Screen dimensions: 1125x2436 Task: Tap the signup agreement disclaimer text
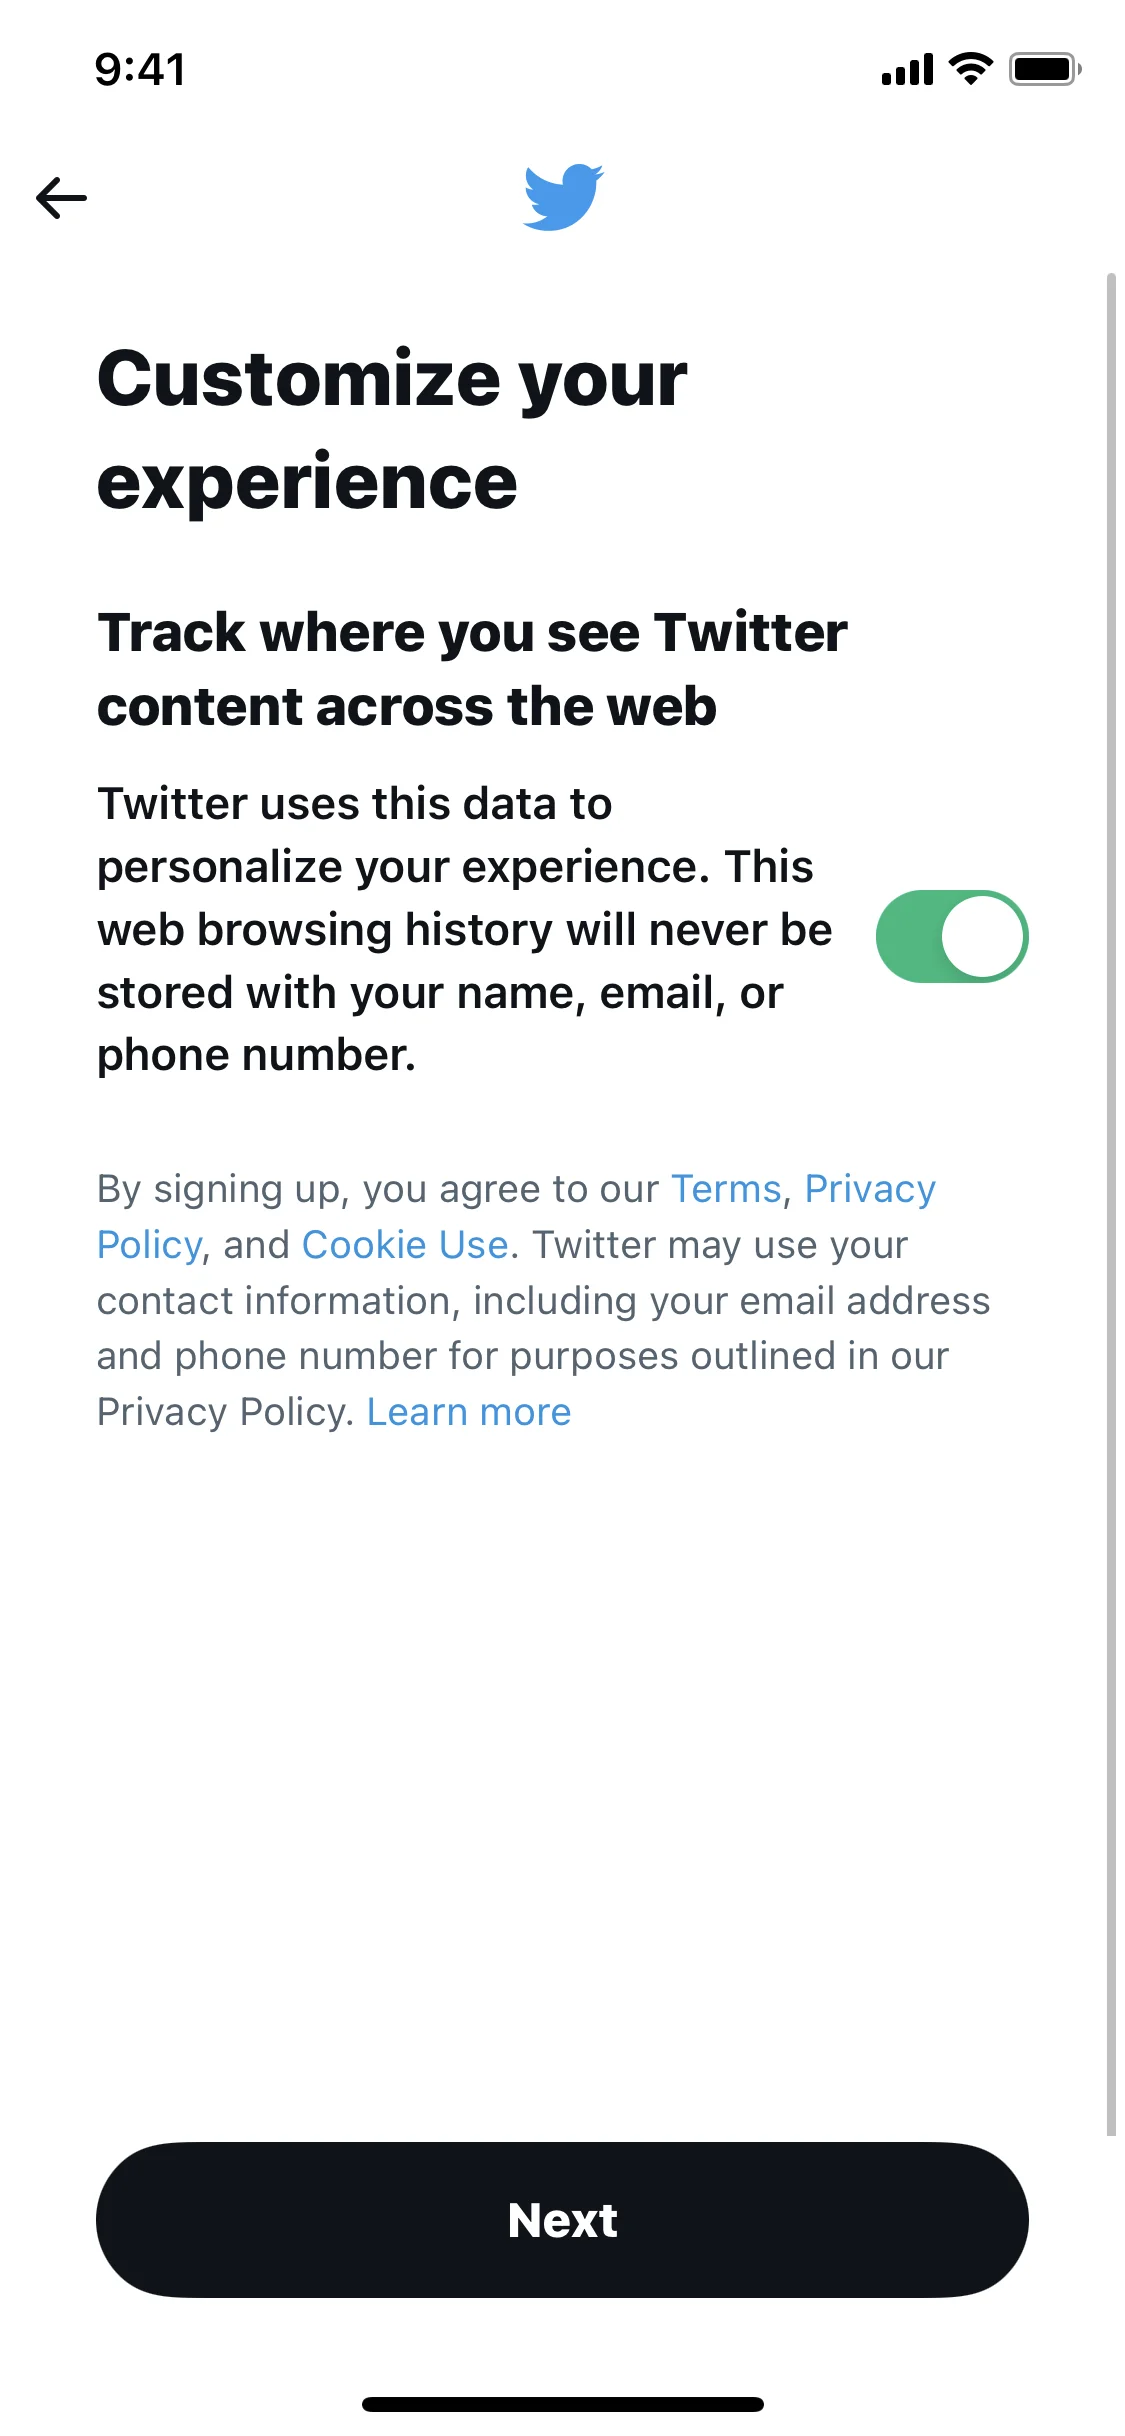[x=543, y=1300]
